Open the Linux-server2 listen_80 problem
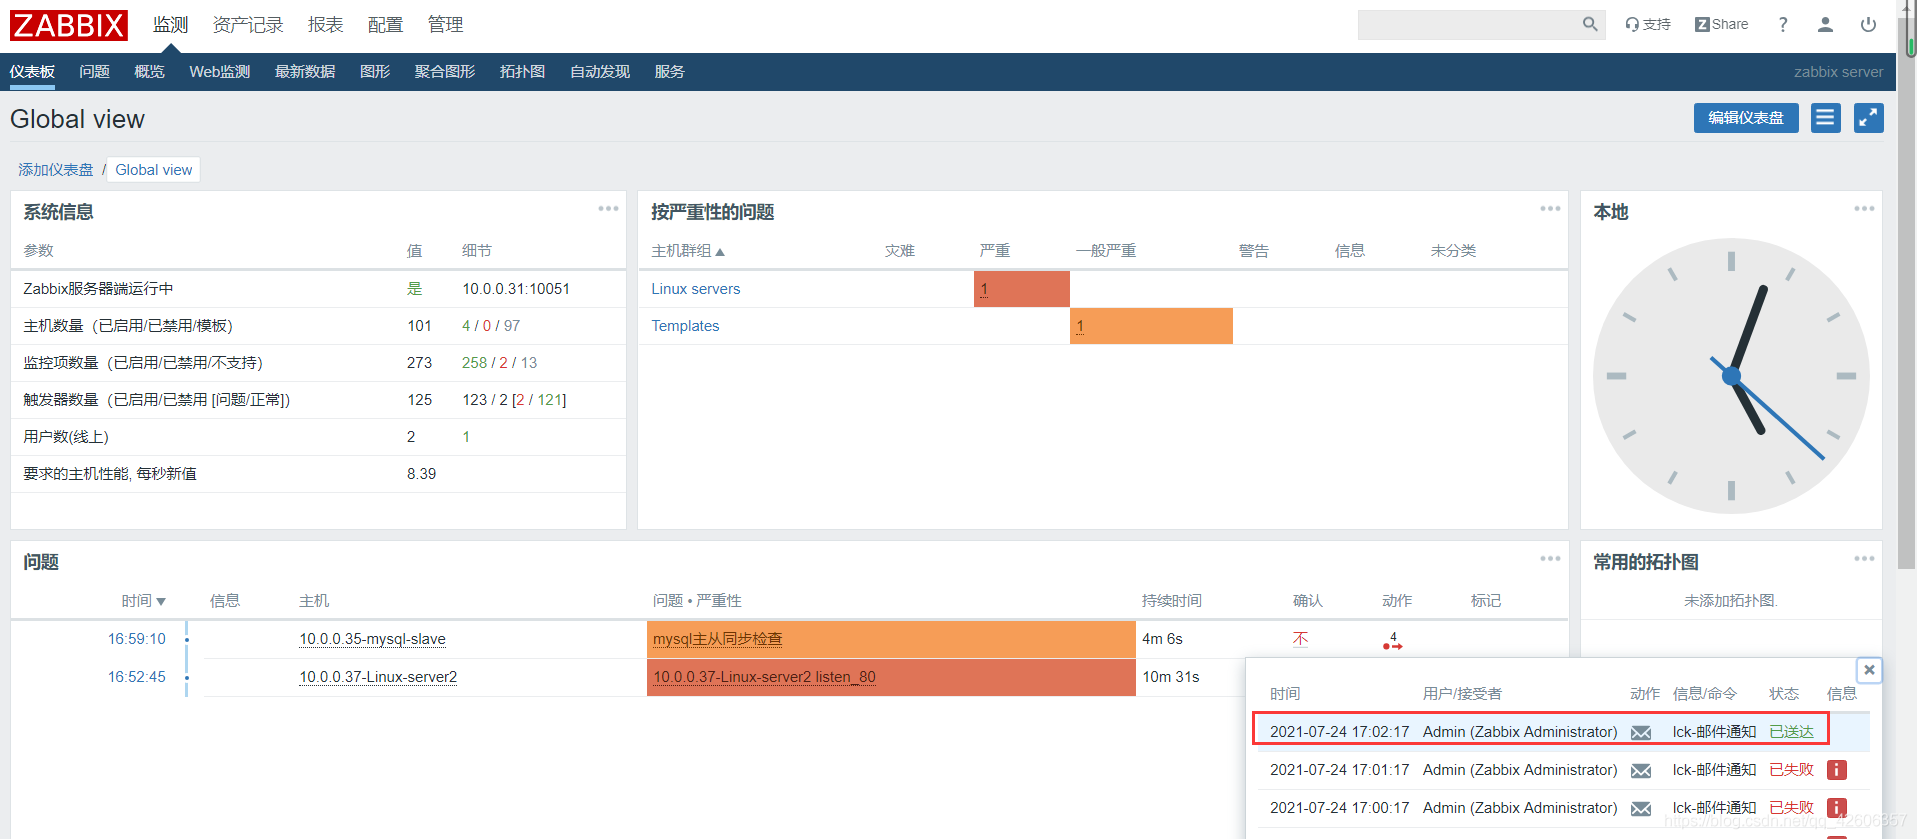 [764, 677]
